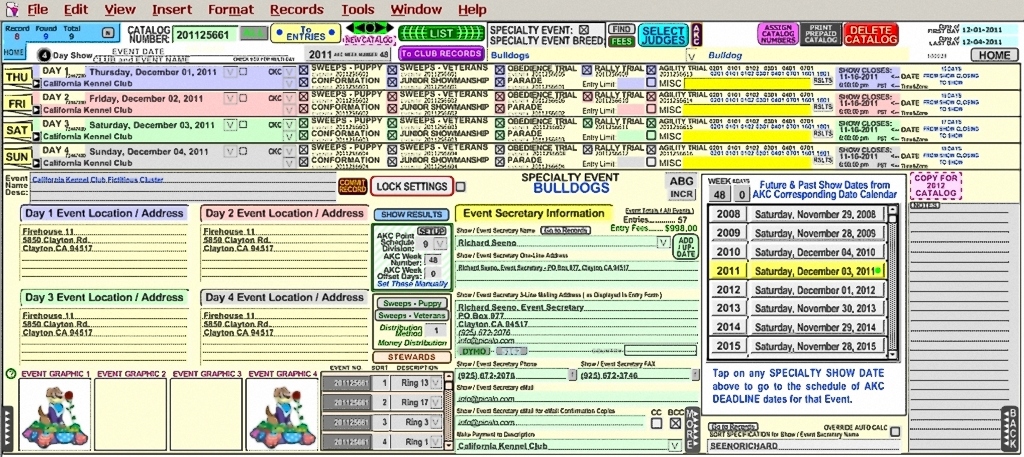
Task: Toggle Friday Rally Trial checkbox
Action: [586, 96]
